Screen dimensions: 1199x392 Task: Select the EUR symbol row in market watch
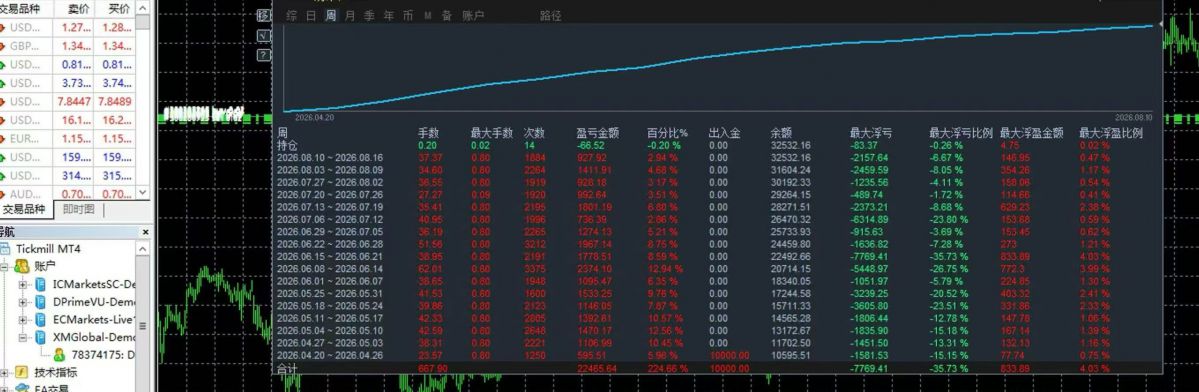[x=68, y=139]
